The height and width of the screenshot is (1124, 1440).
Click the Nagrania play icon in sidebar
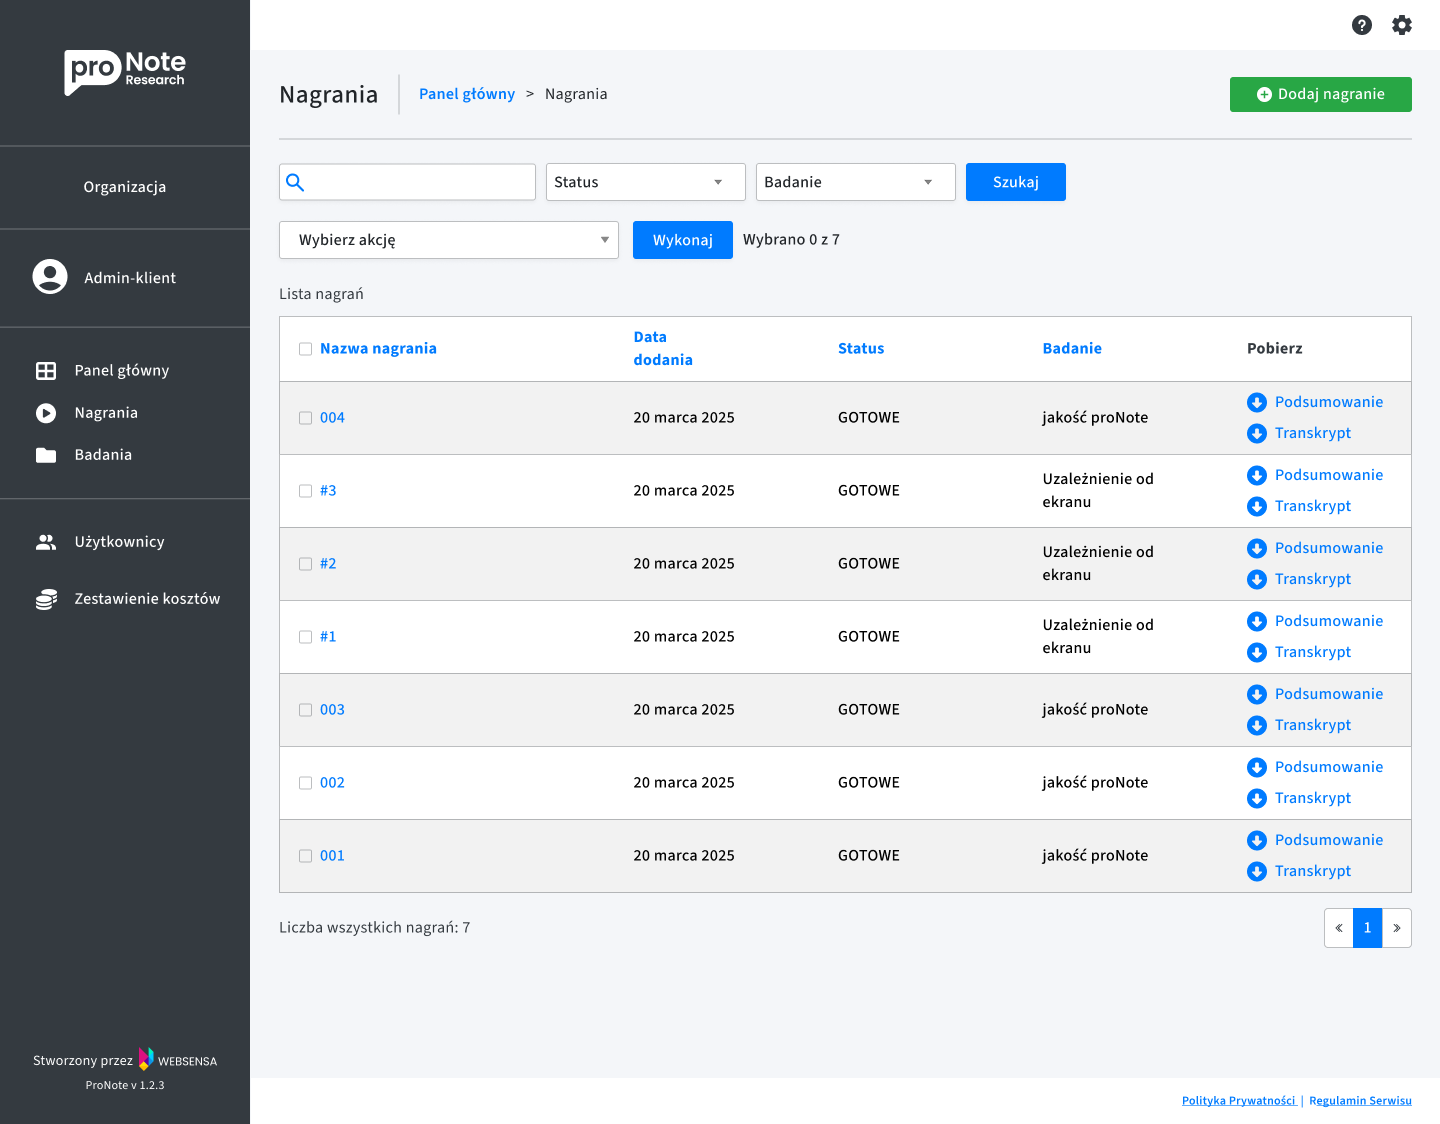pyautogui.click(x=46, y=413)
